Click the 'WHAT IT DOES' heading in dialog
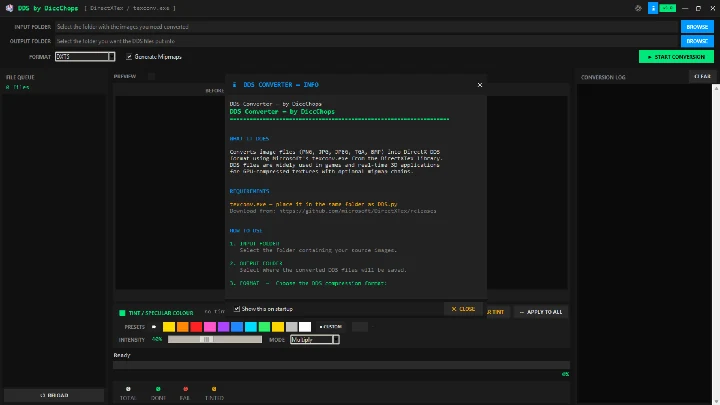Screen dimensions: 720x405 249,139
